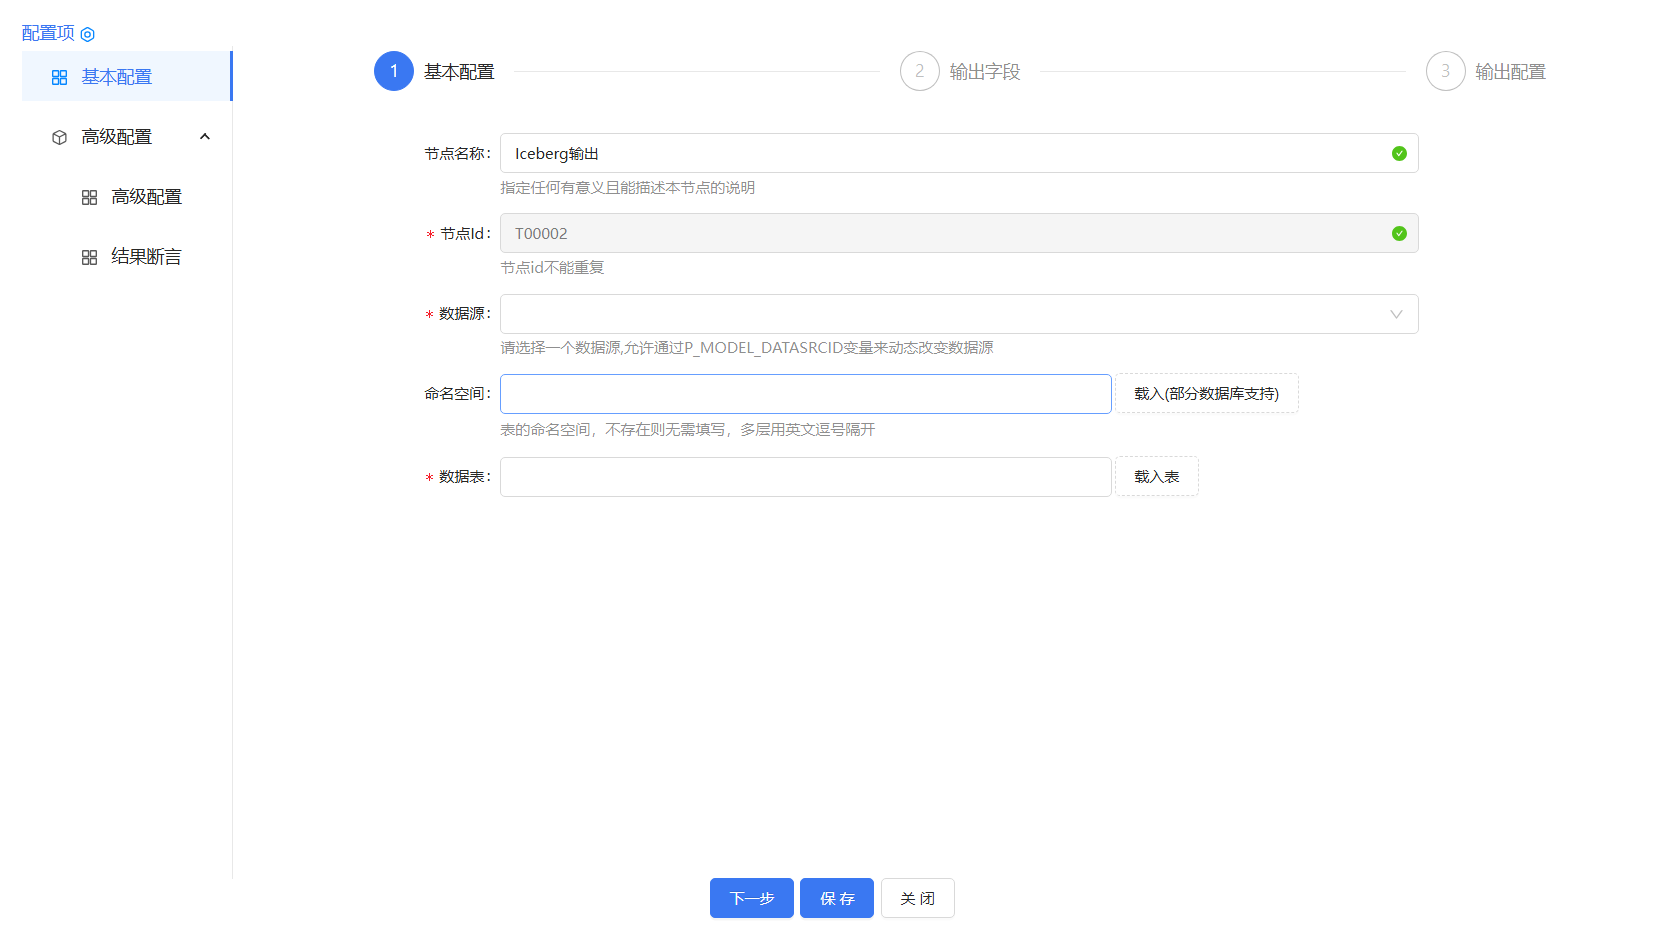Click the 载入(部分数据库支持) button
This screenshot has height=943, width=1656.
(1206, 393)
